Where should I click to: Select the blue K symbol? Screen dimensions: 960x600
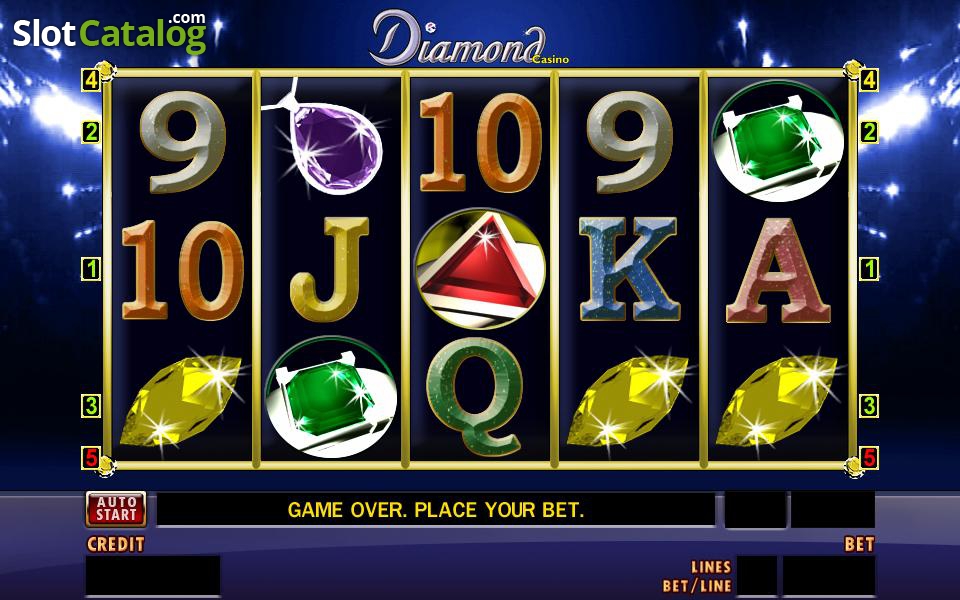(x=629, y=269)
